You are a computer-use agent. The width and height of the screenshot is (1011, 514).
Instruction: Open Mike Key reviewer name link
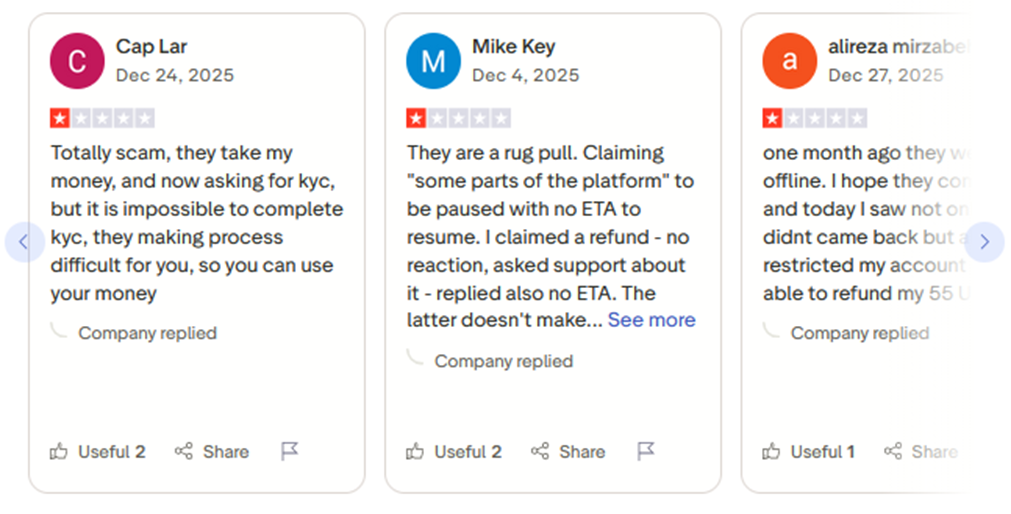pyautogui.click(x=513, y=46)
